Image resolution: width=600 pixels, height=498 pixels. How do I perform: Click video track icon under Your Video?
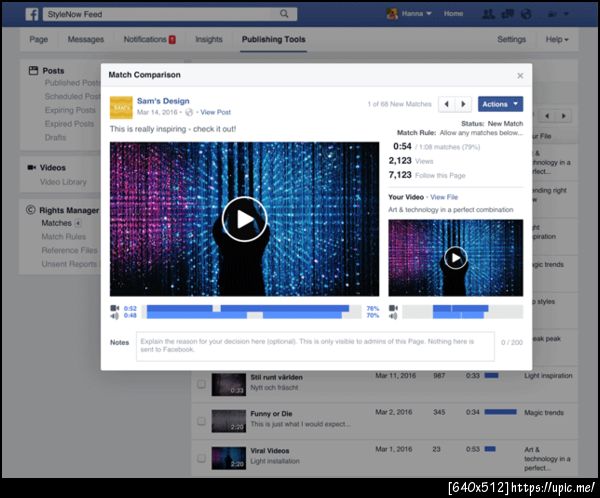[x=393, y=308]
